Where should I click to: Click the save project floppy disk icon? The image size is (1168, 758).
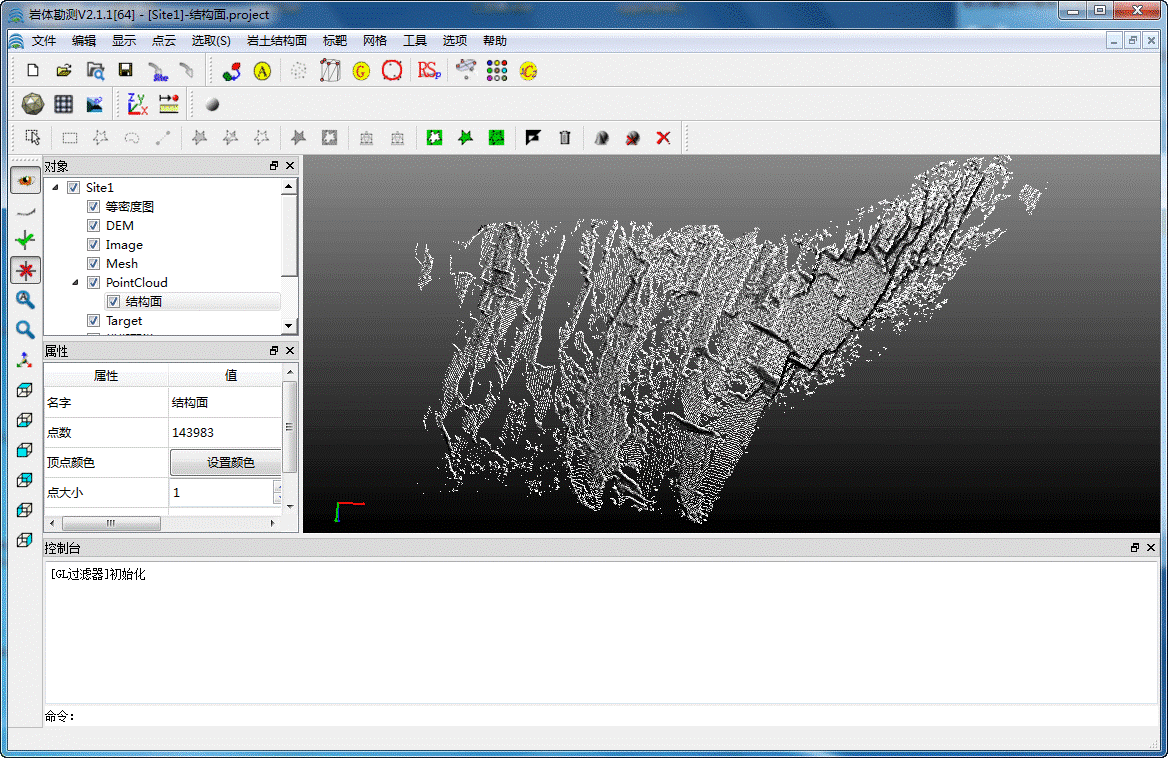pos(125,71)
